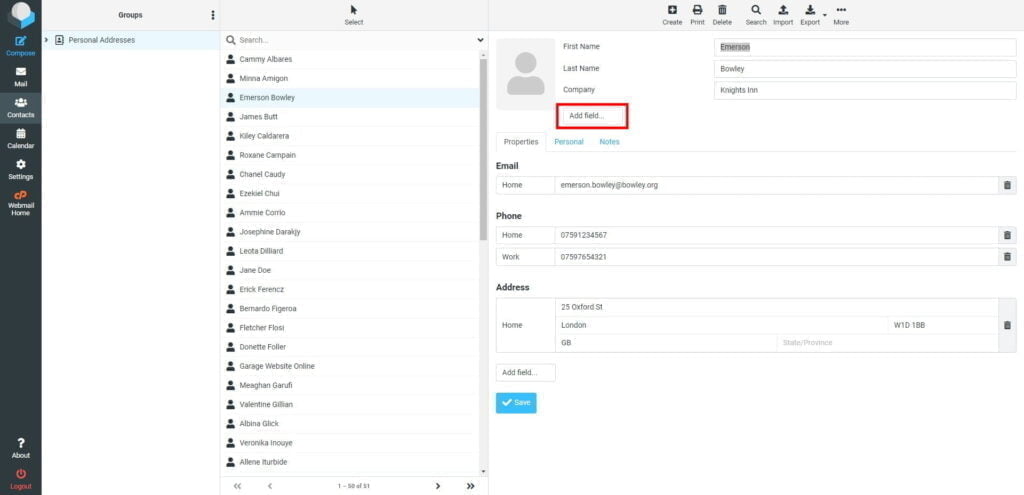Edit phone number 07591234567
Image resolution: width=1024 pixels, height=495 pixels.
click(776, 235)
